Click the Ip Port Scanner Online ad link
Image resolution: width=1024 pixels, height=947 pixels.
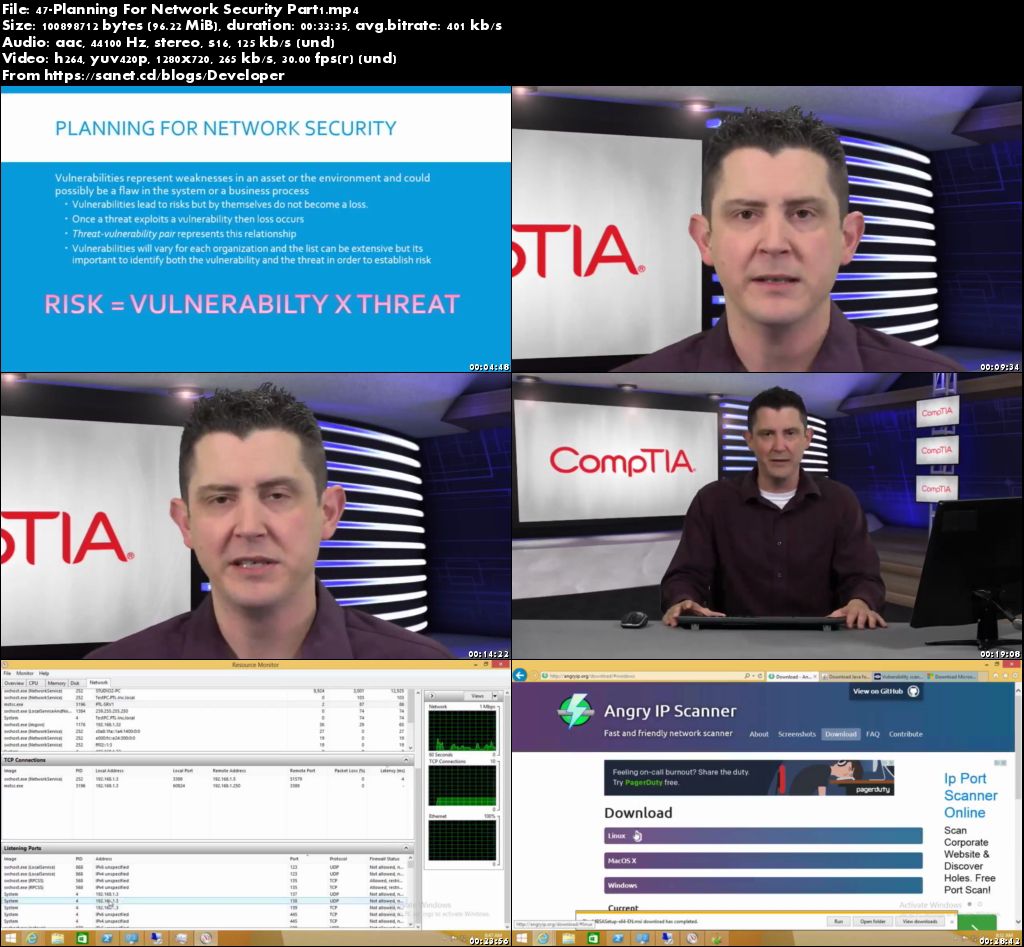point(970,795)
